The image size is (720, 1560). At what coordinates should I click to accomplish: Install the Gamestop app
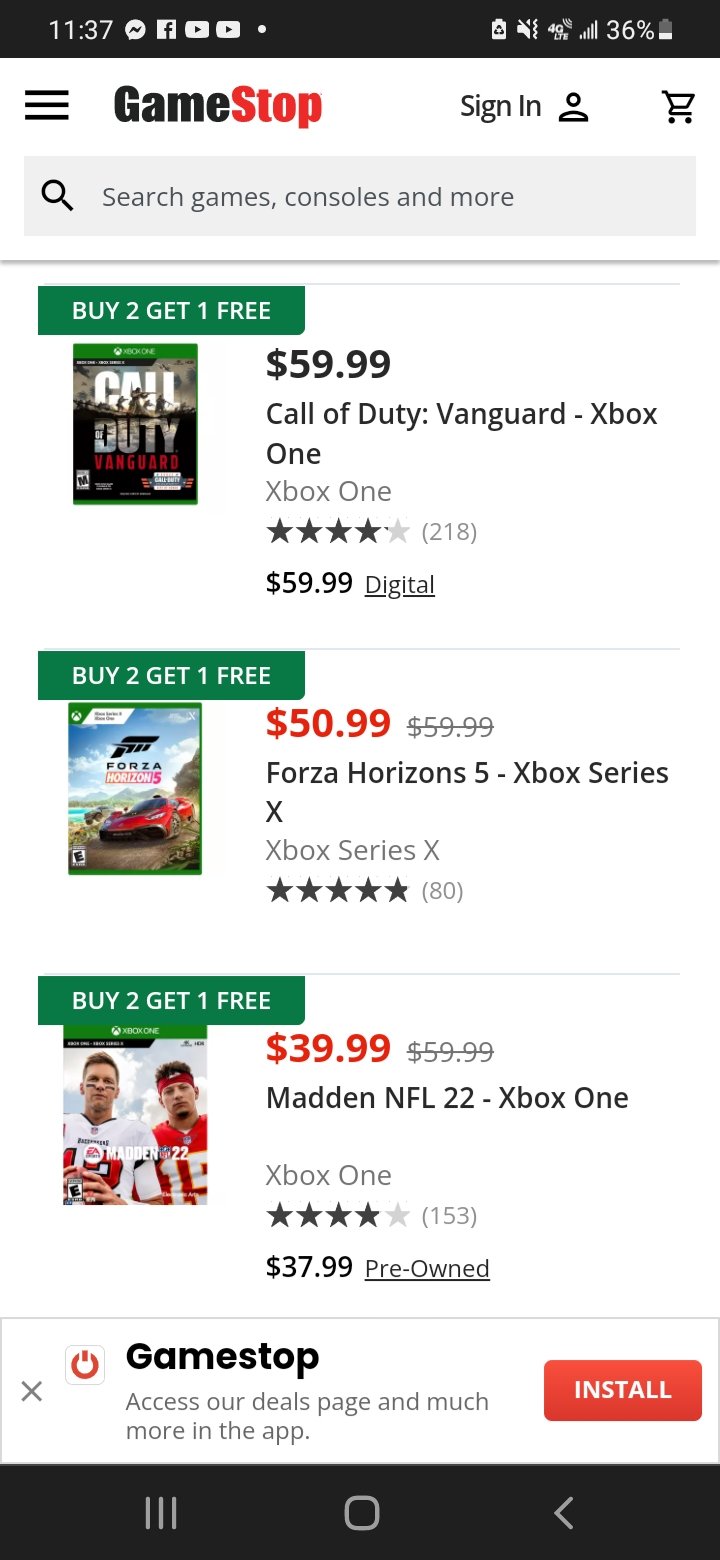(x=622, y=1390)
